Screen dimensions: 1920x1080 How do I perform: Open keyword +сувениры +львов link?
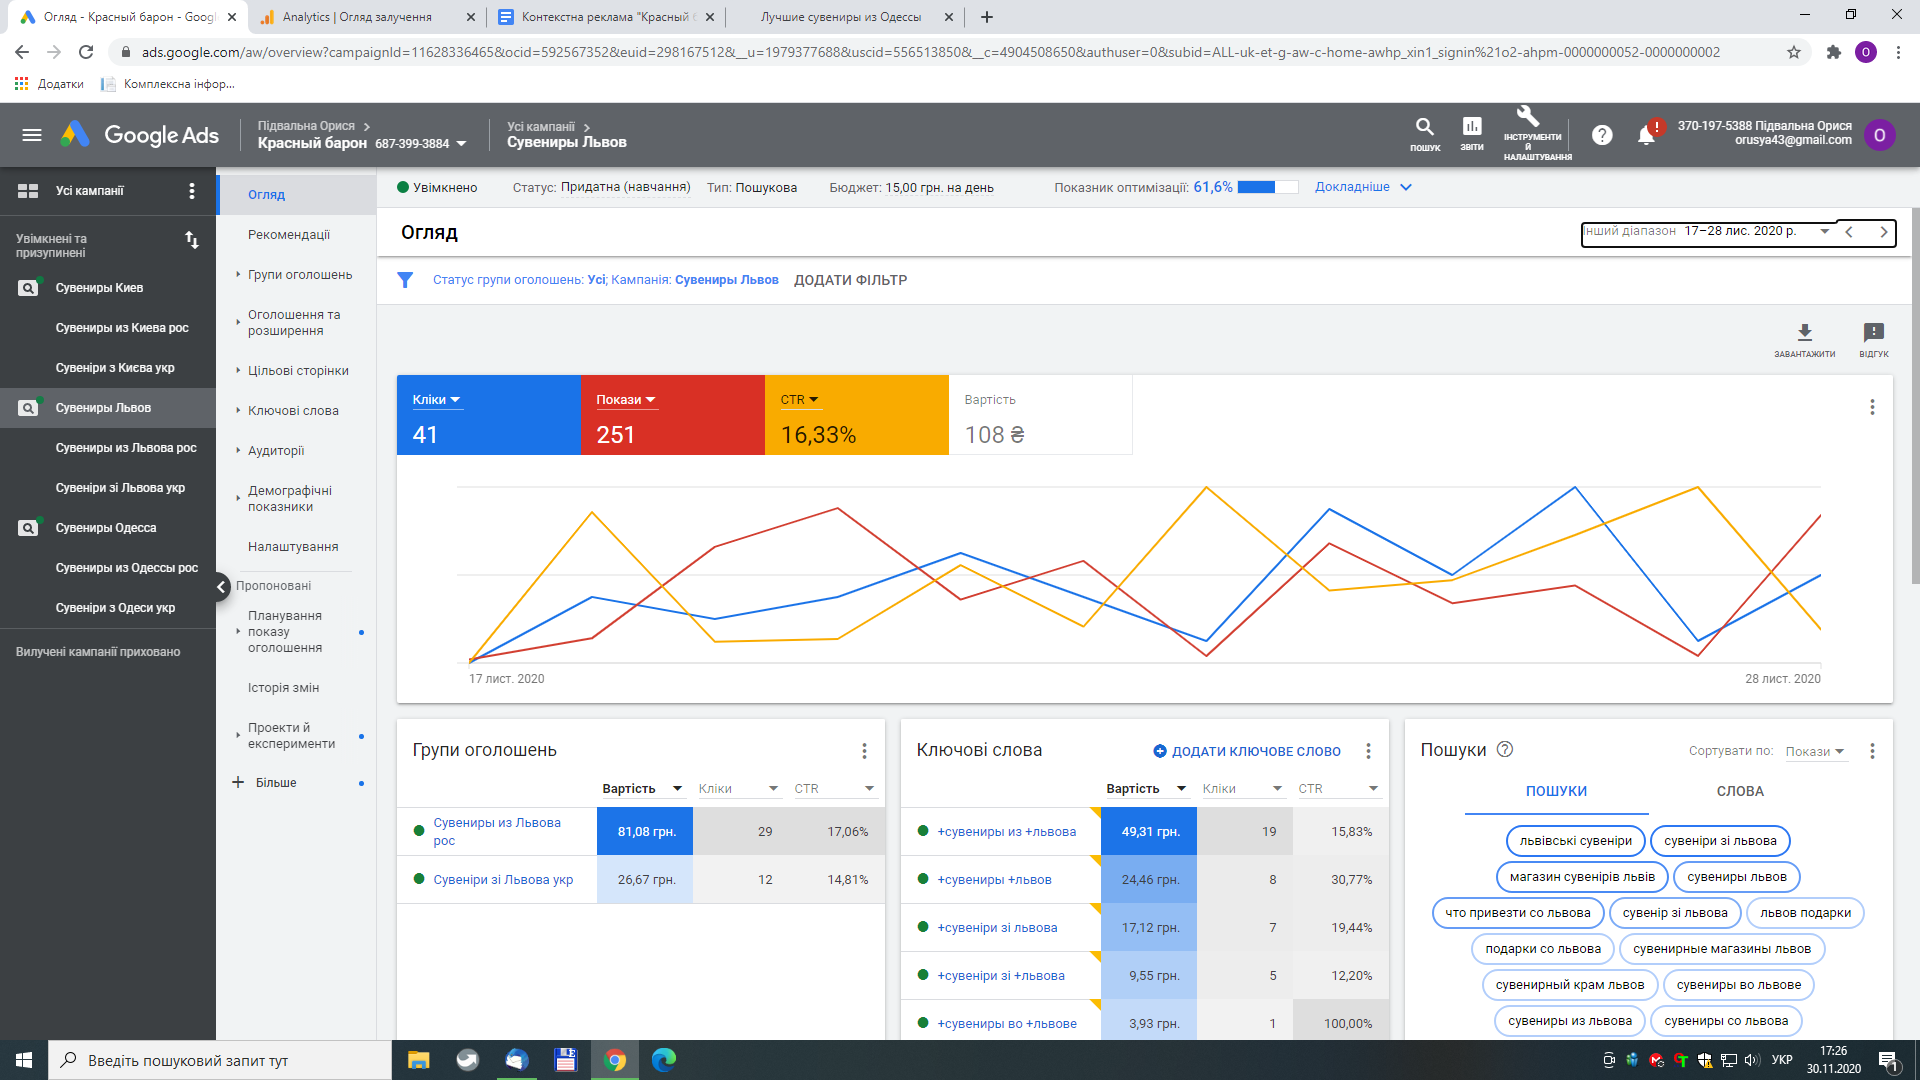(x=994, y=880)
